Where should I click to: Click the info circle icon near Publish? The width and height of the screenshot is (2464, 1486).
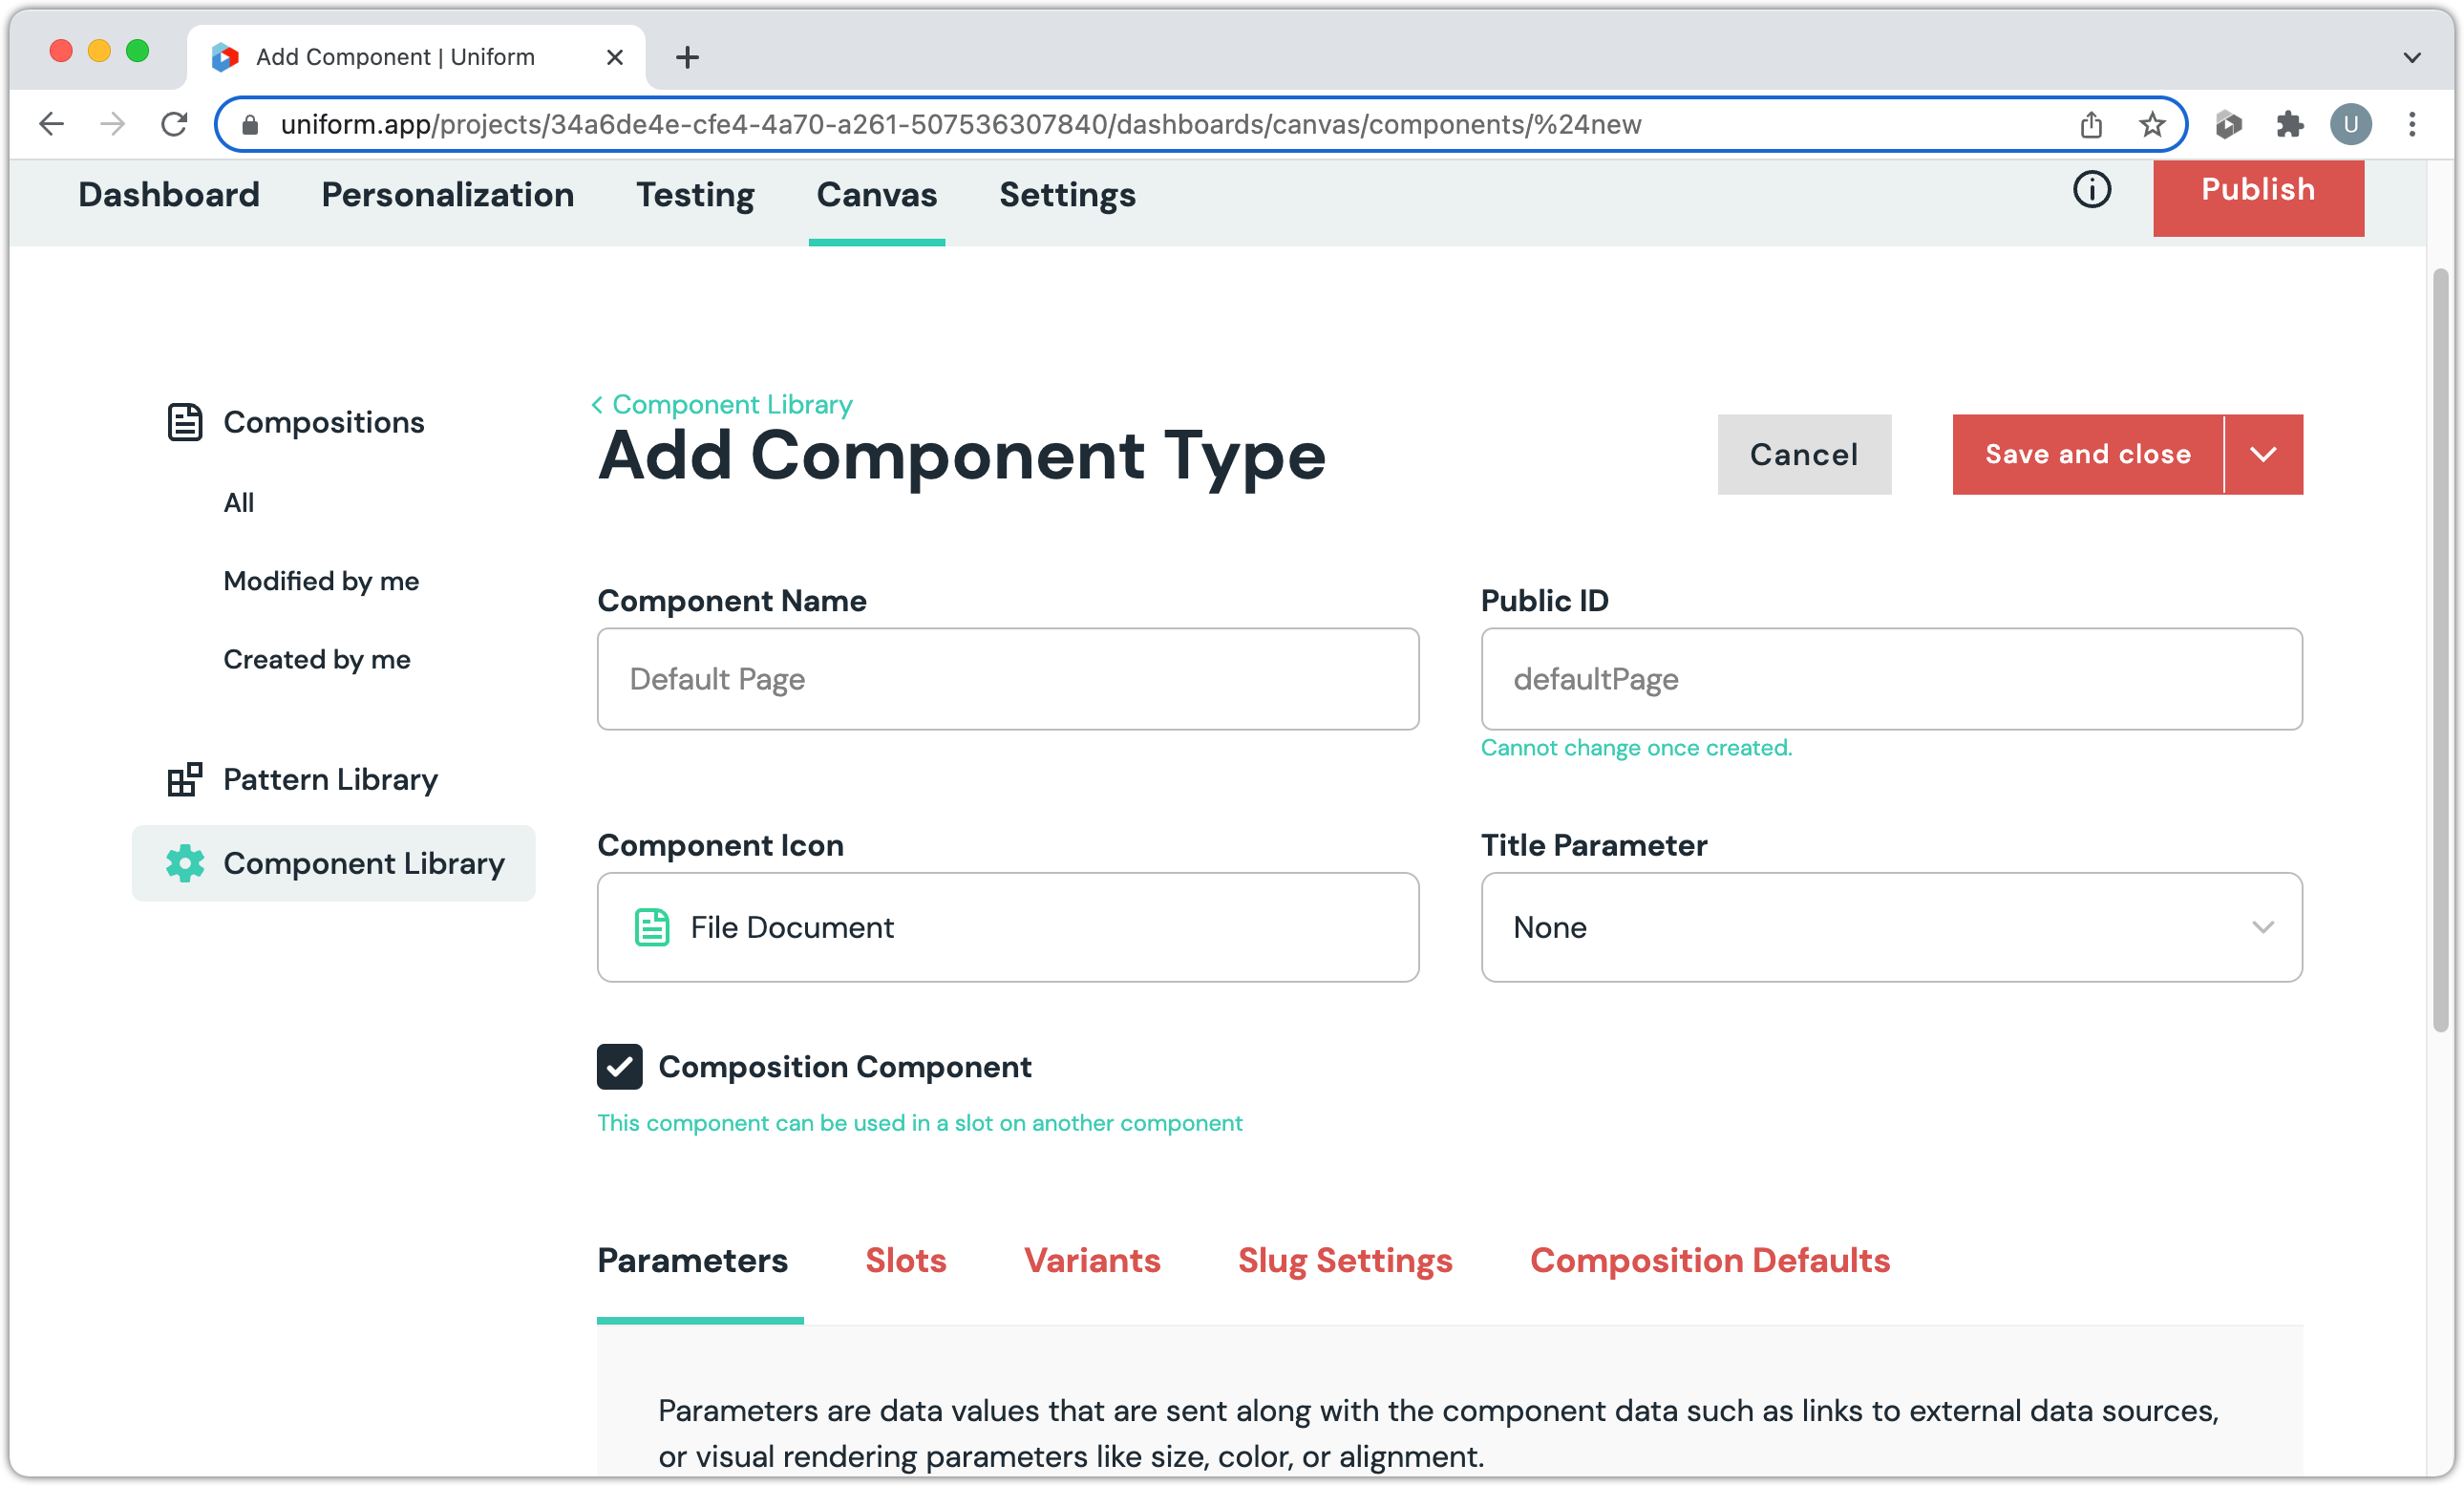pyautogui.click(x=2091, y=189)
